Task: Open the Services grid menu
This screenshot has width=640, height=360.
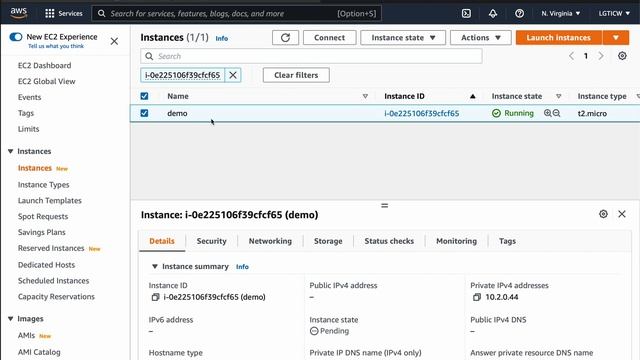Action: coord(64,13)
